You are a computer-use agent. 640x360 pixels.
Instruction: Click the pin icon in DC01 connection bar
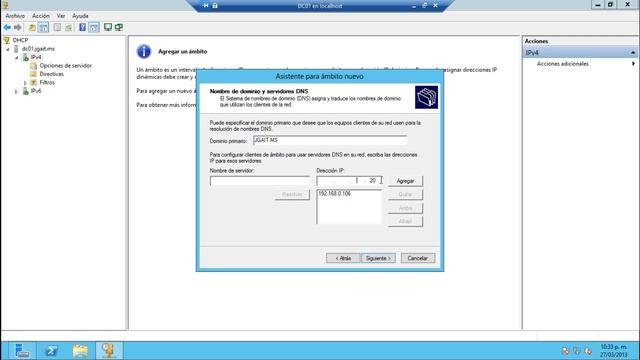click(206, 6)
